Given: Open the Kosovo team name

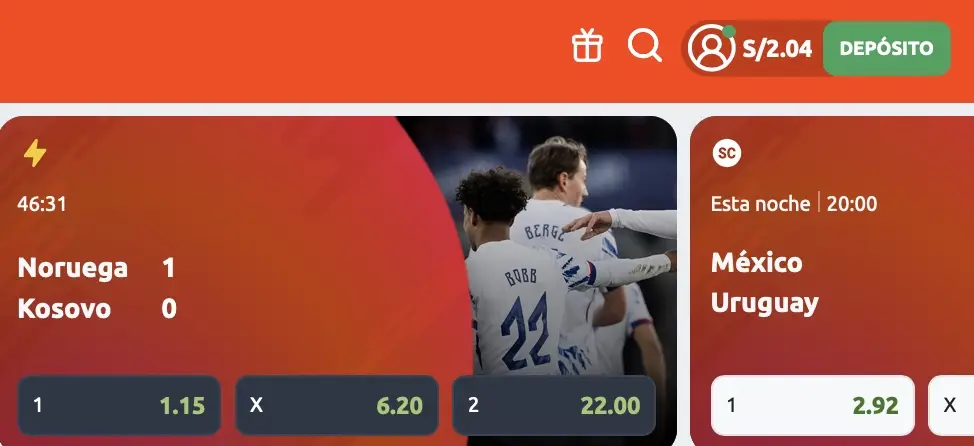Looking at the screenshot, I should tap(64, 308).
